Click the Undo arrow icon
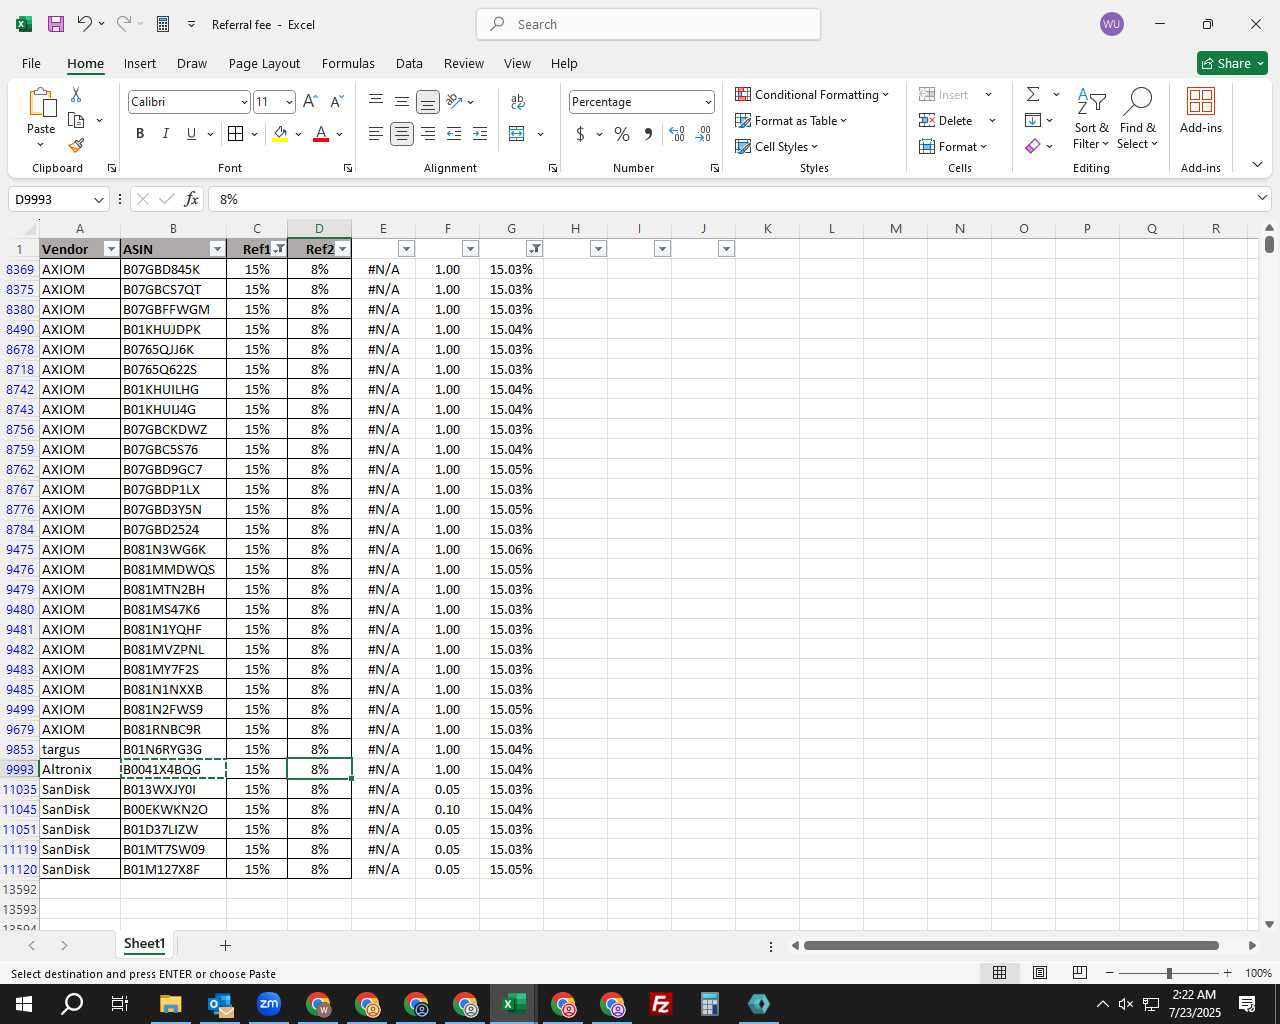The image size is (1280, 1024). coord(85,24)
